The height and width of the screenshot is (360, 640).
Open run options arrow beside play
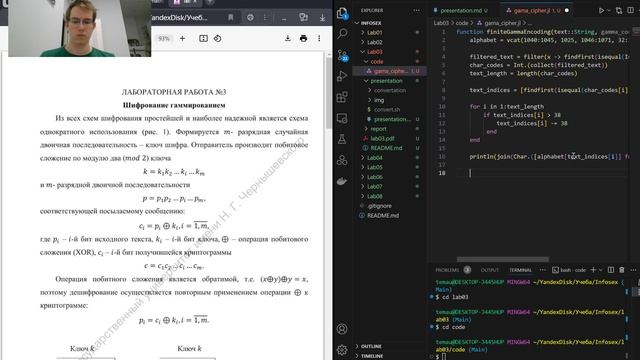tap(609, 11)
